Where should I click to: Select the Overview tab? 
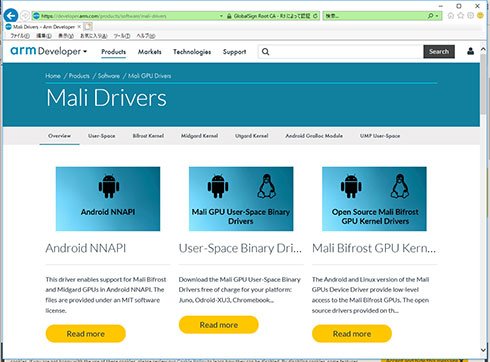59,136
